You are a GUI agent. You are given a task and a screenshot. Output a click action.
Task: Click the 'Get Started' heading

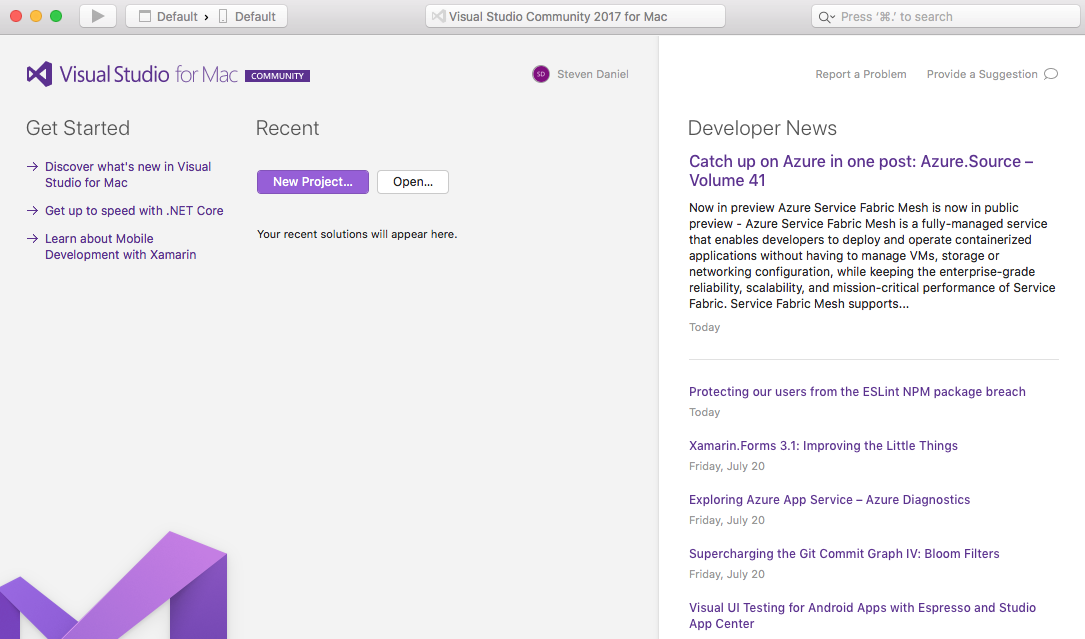78,128
